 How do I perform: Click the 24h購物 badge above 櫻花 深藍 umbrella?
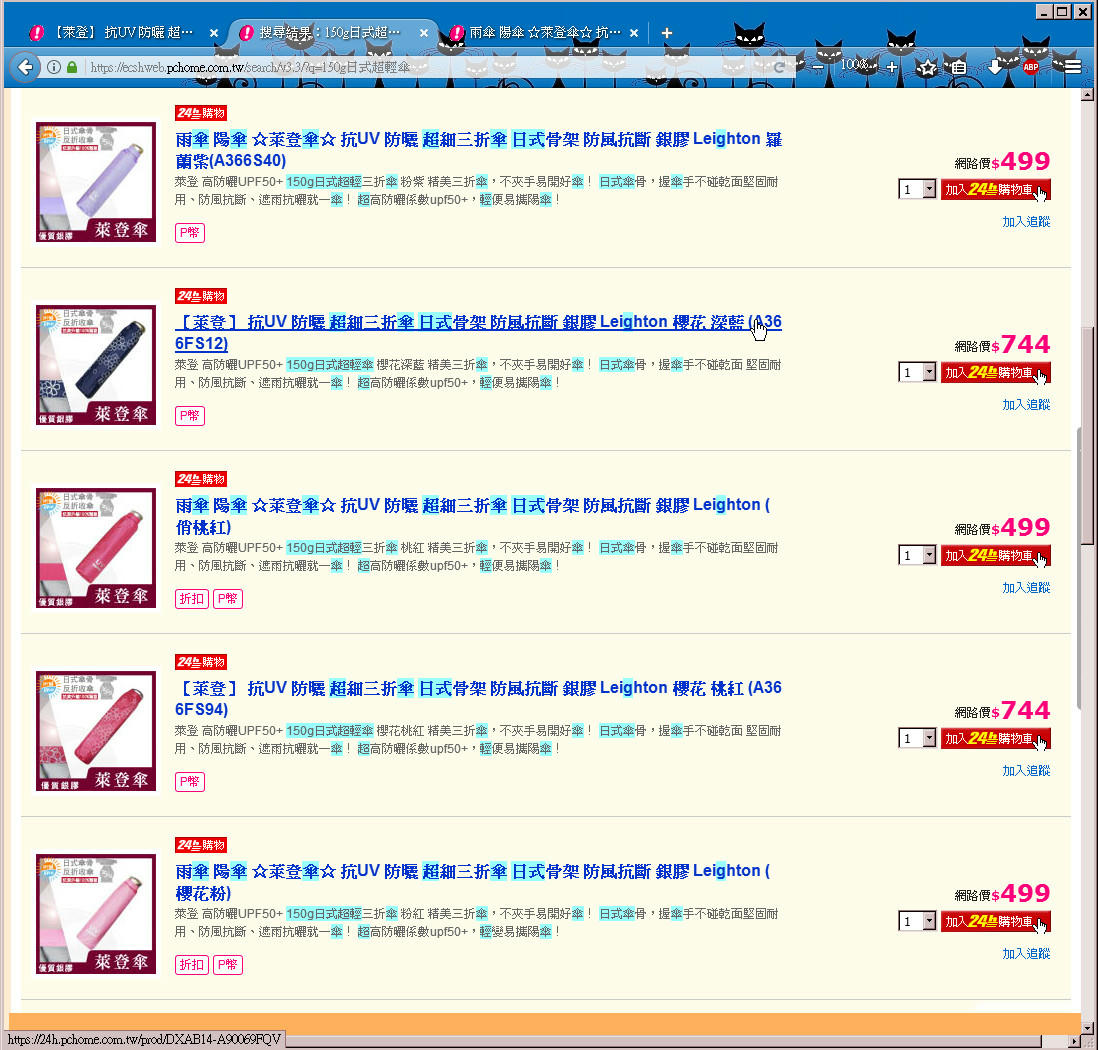coord(201,296)
